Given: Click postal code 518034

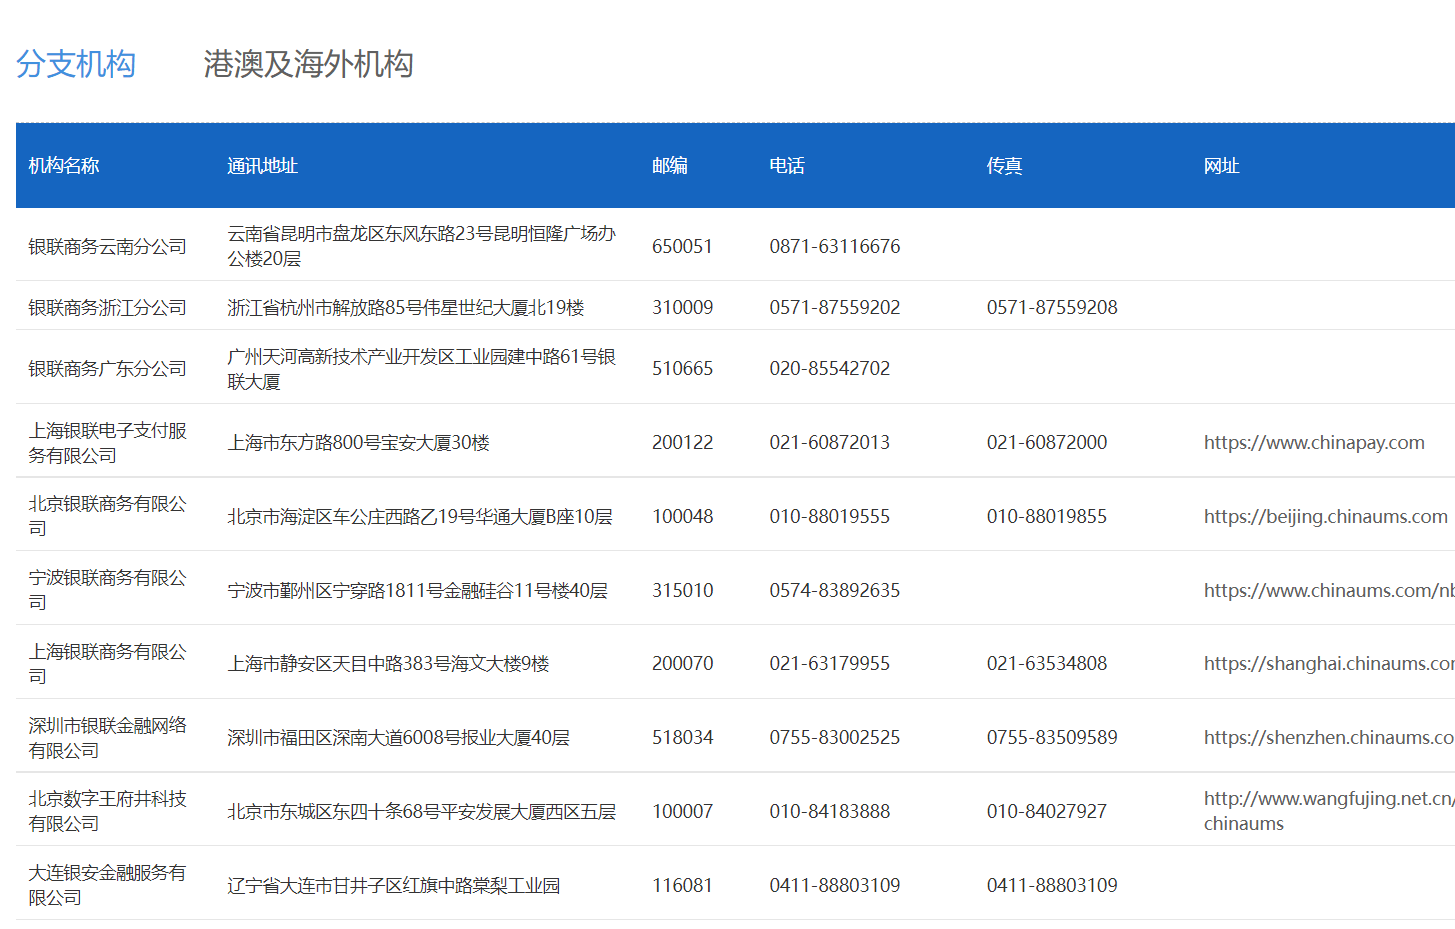Looking at the screenshot, I should point(682,737).
